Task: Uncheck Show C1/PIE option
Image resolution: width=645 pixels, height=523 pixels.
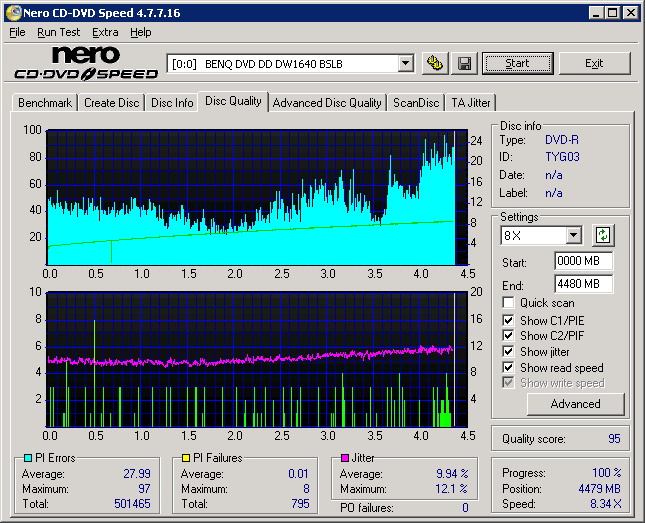Action: pos(509,320)
